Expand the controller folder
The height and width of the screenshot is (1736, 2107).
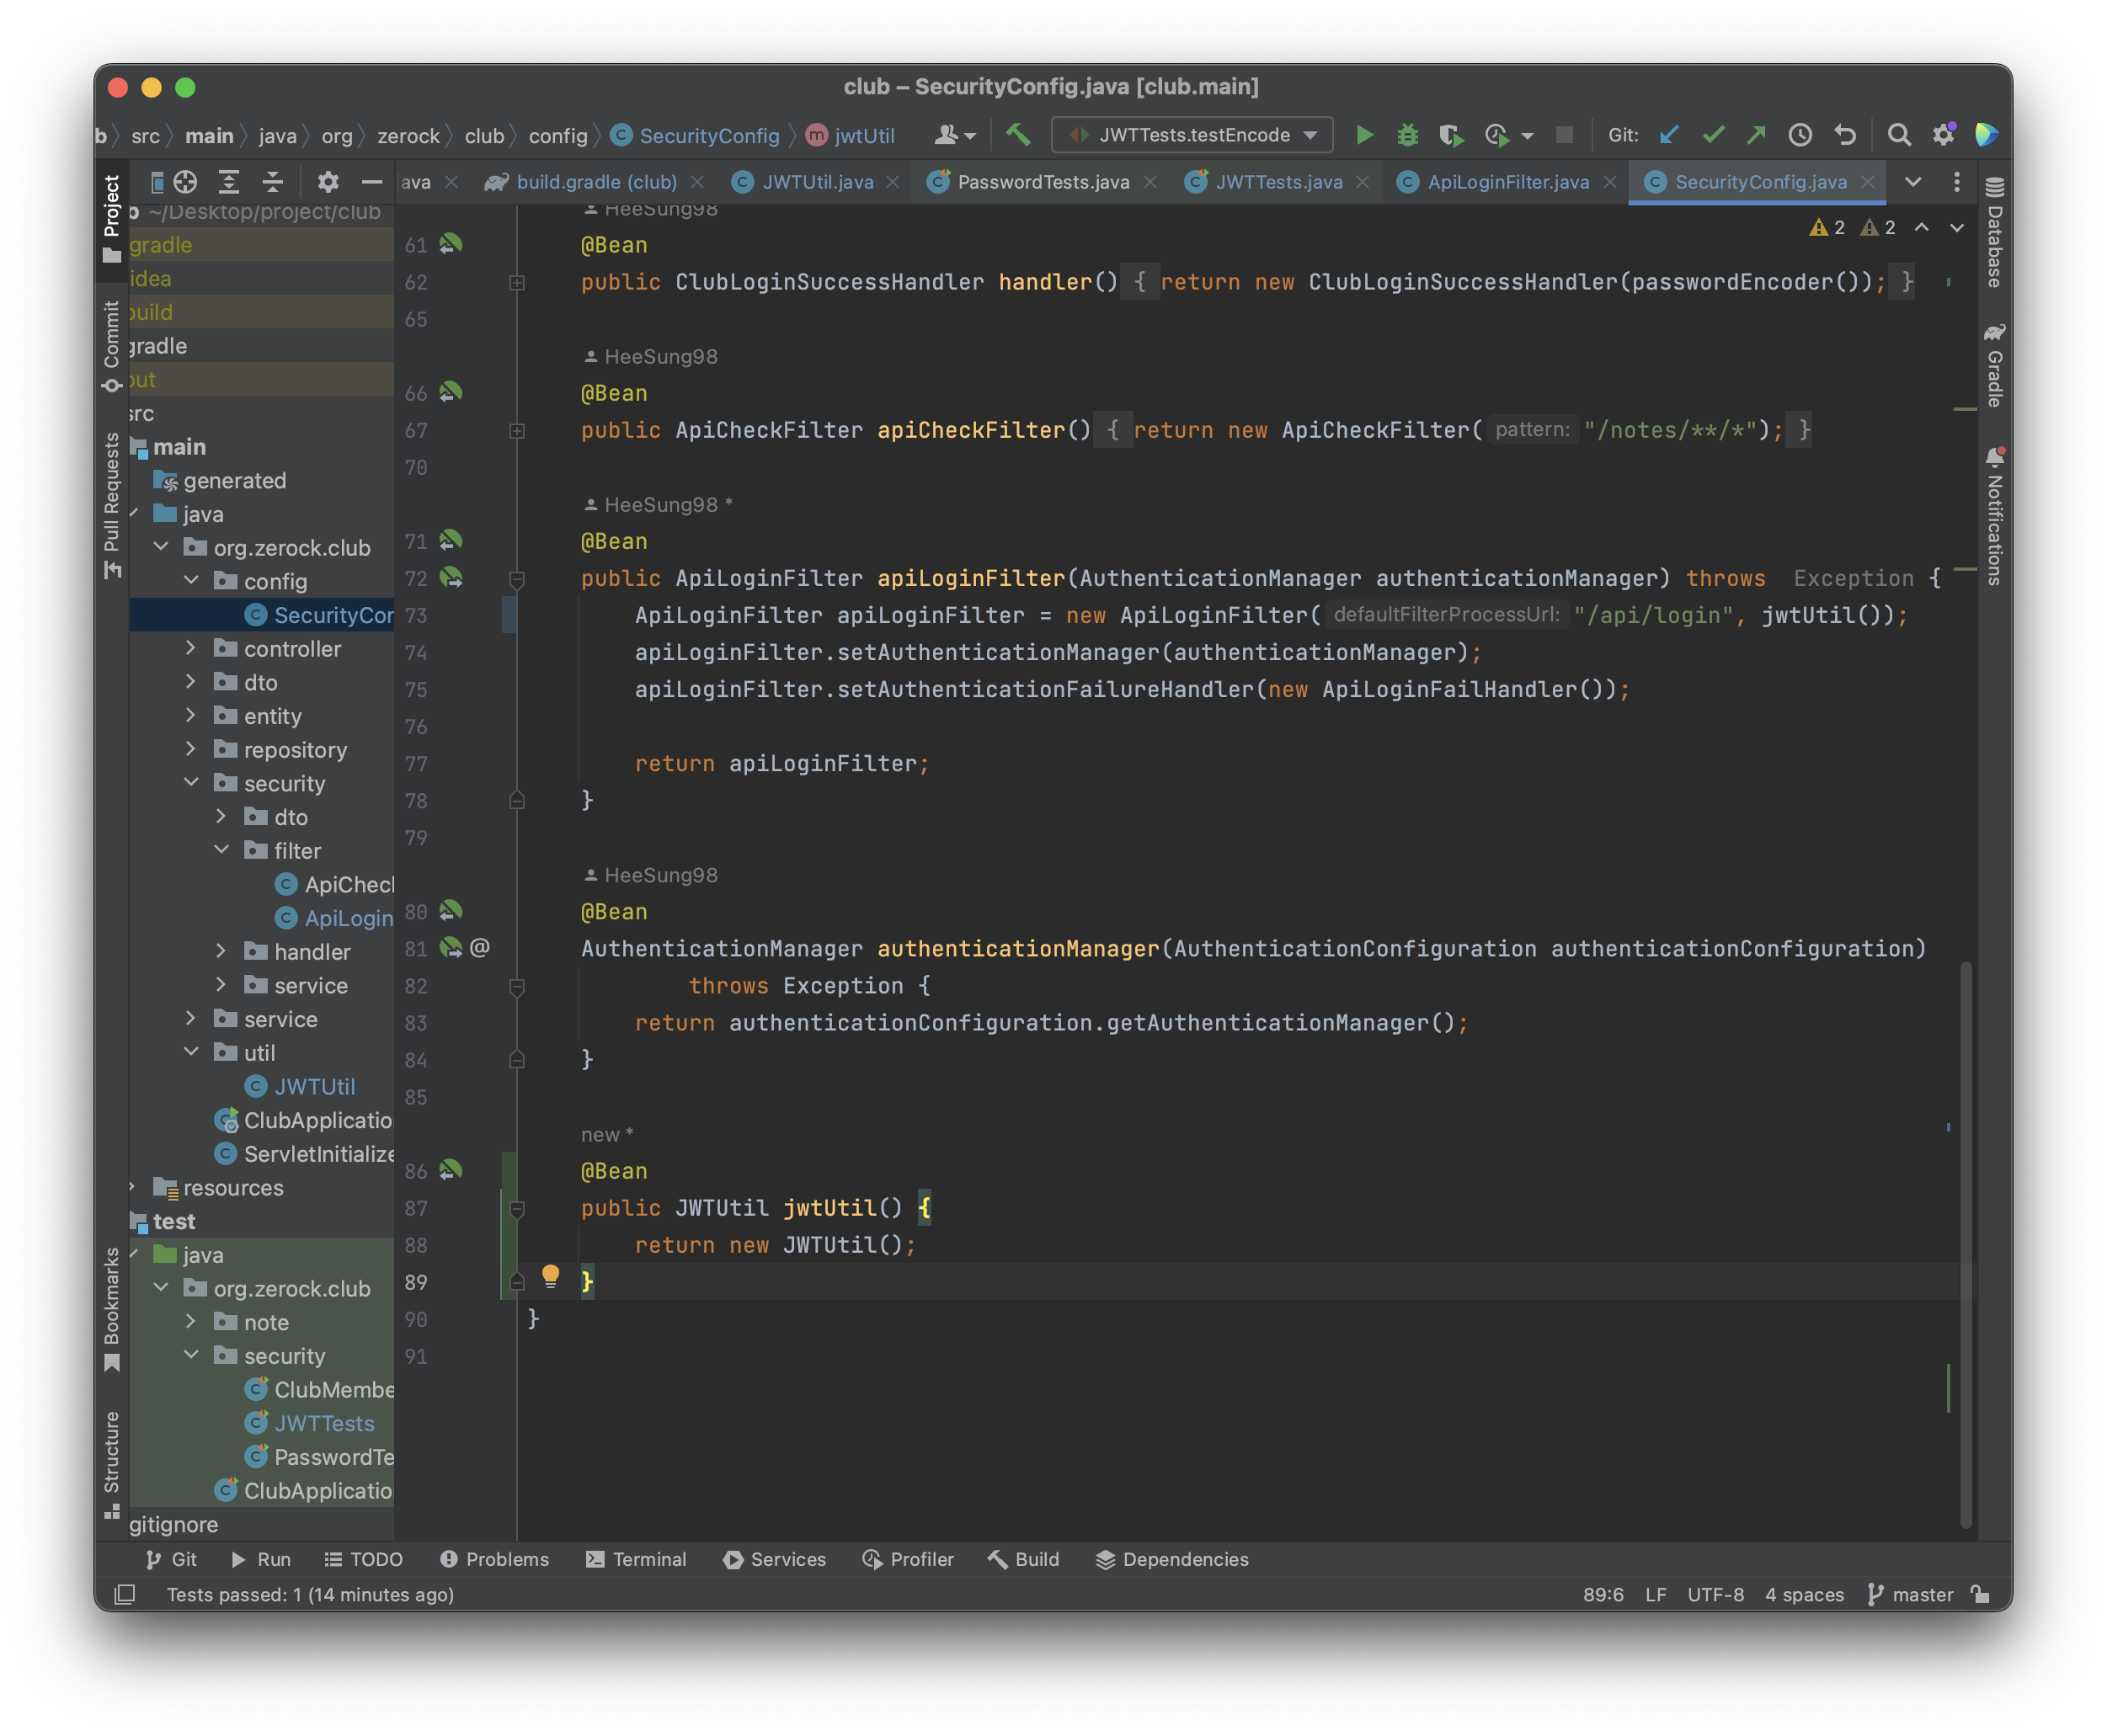[x=191, y=648]
